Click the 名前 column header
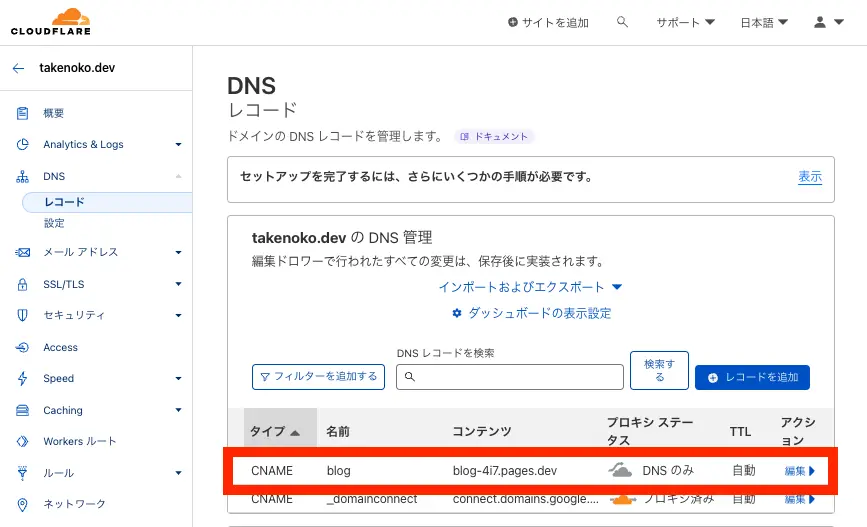Screen dimensions: 867x527 tap(338, 431)
